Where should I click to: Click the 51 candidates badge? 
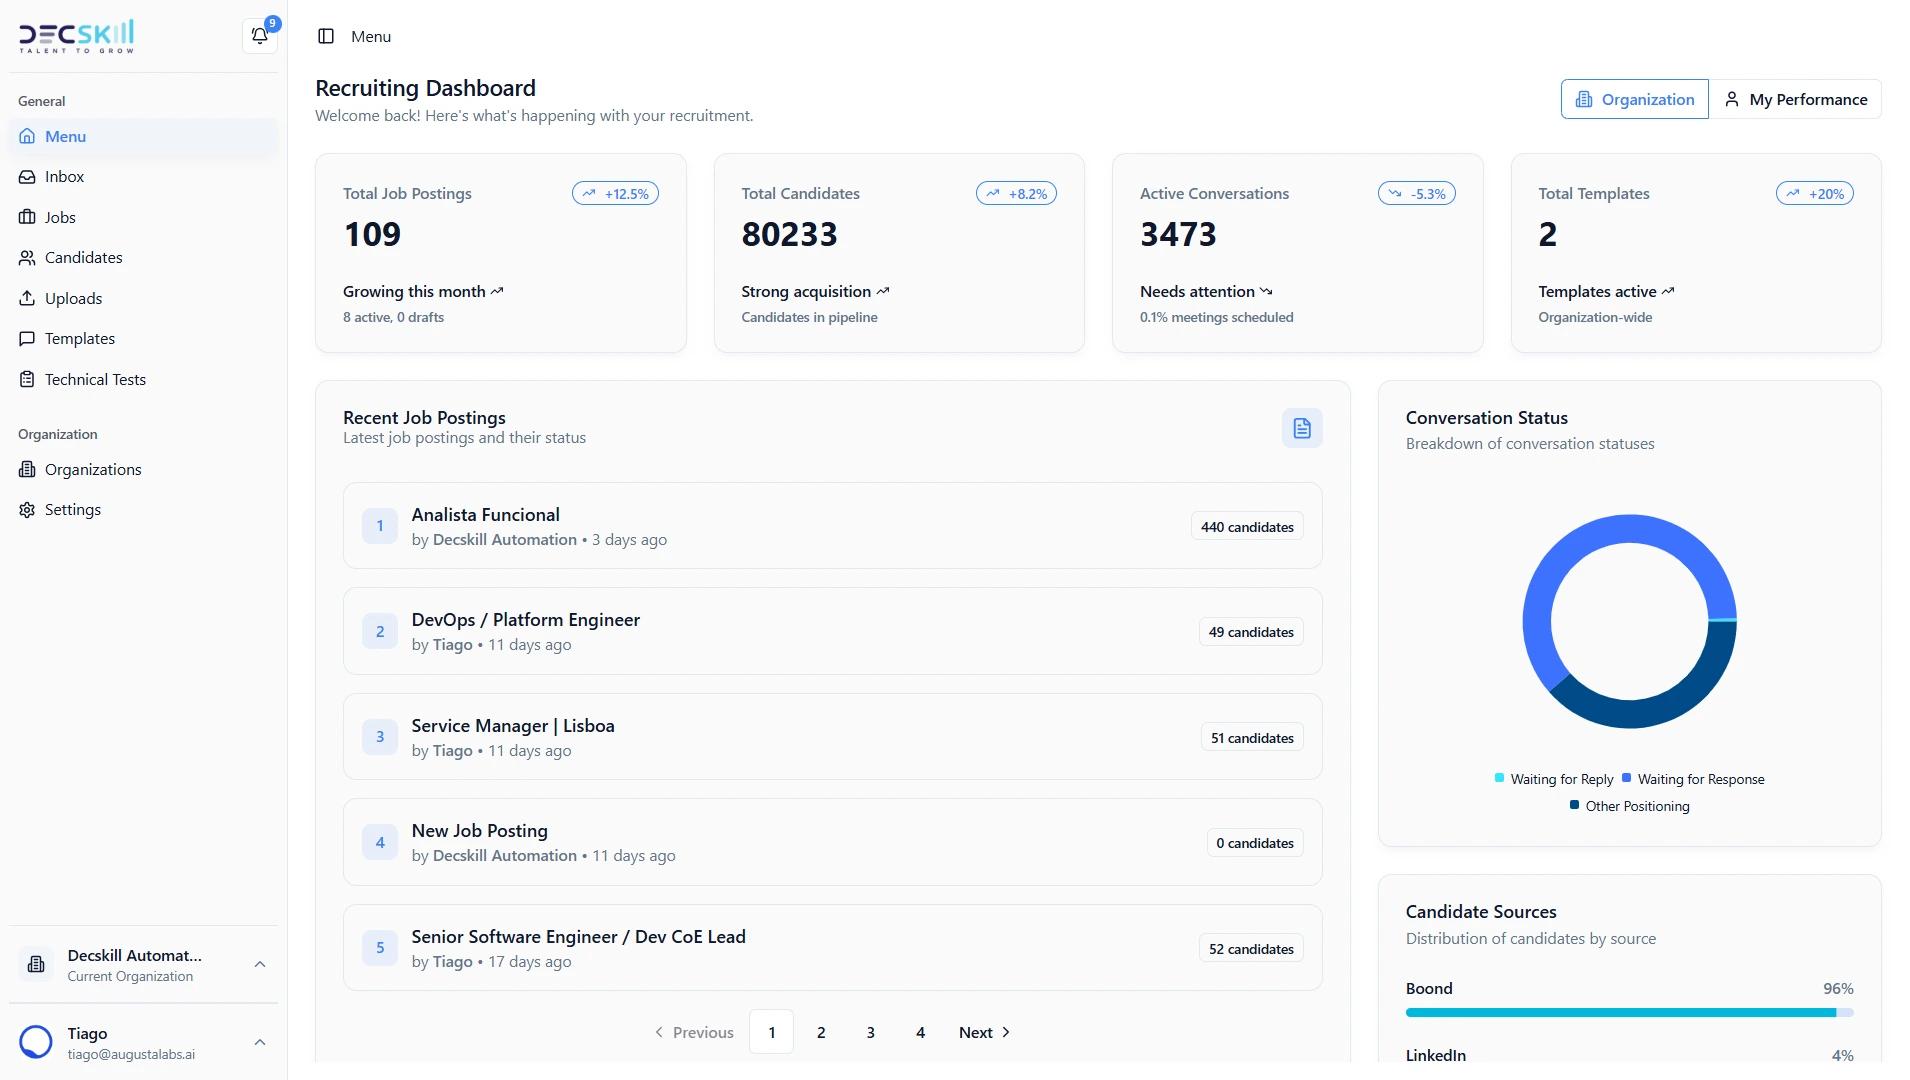pyautogui.click(x=1252, y=738)
